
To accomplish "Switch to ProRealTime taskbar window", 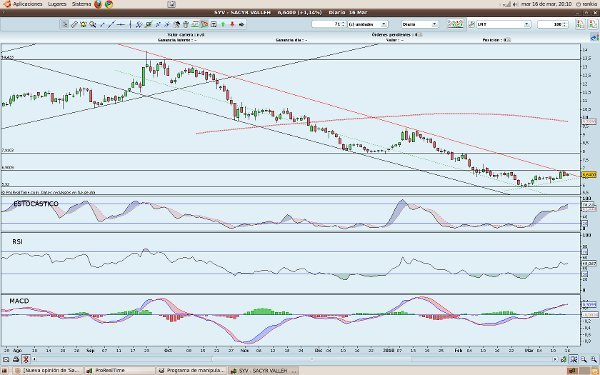I will pyautogui.click(x=119, y=370).
